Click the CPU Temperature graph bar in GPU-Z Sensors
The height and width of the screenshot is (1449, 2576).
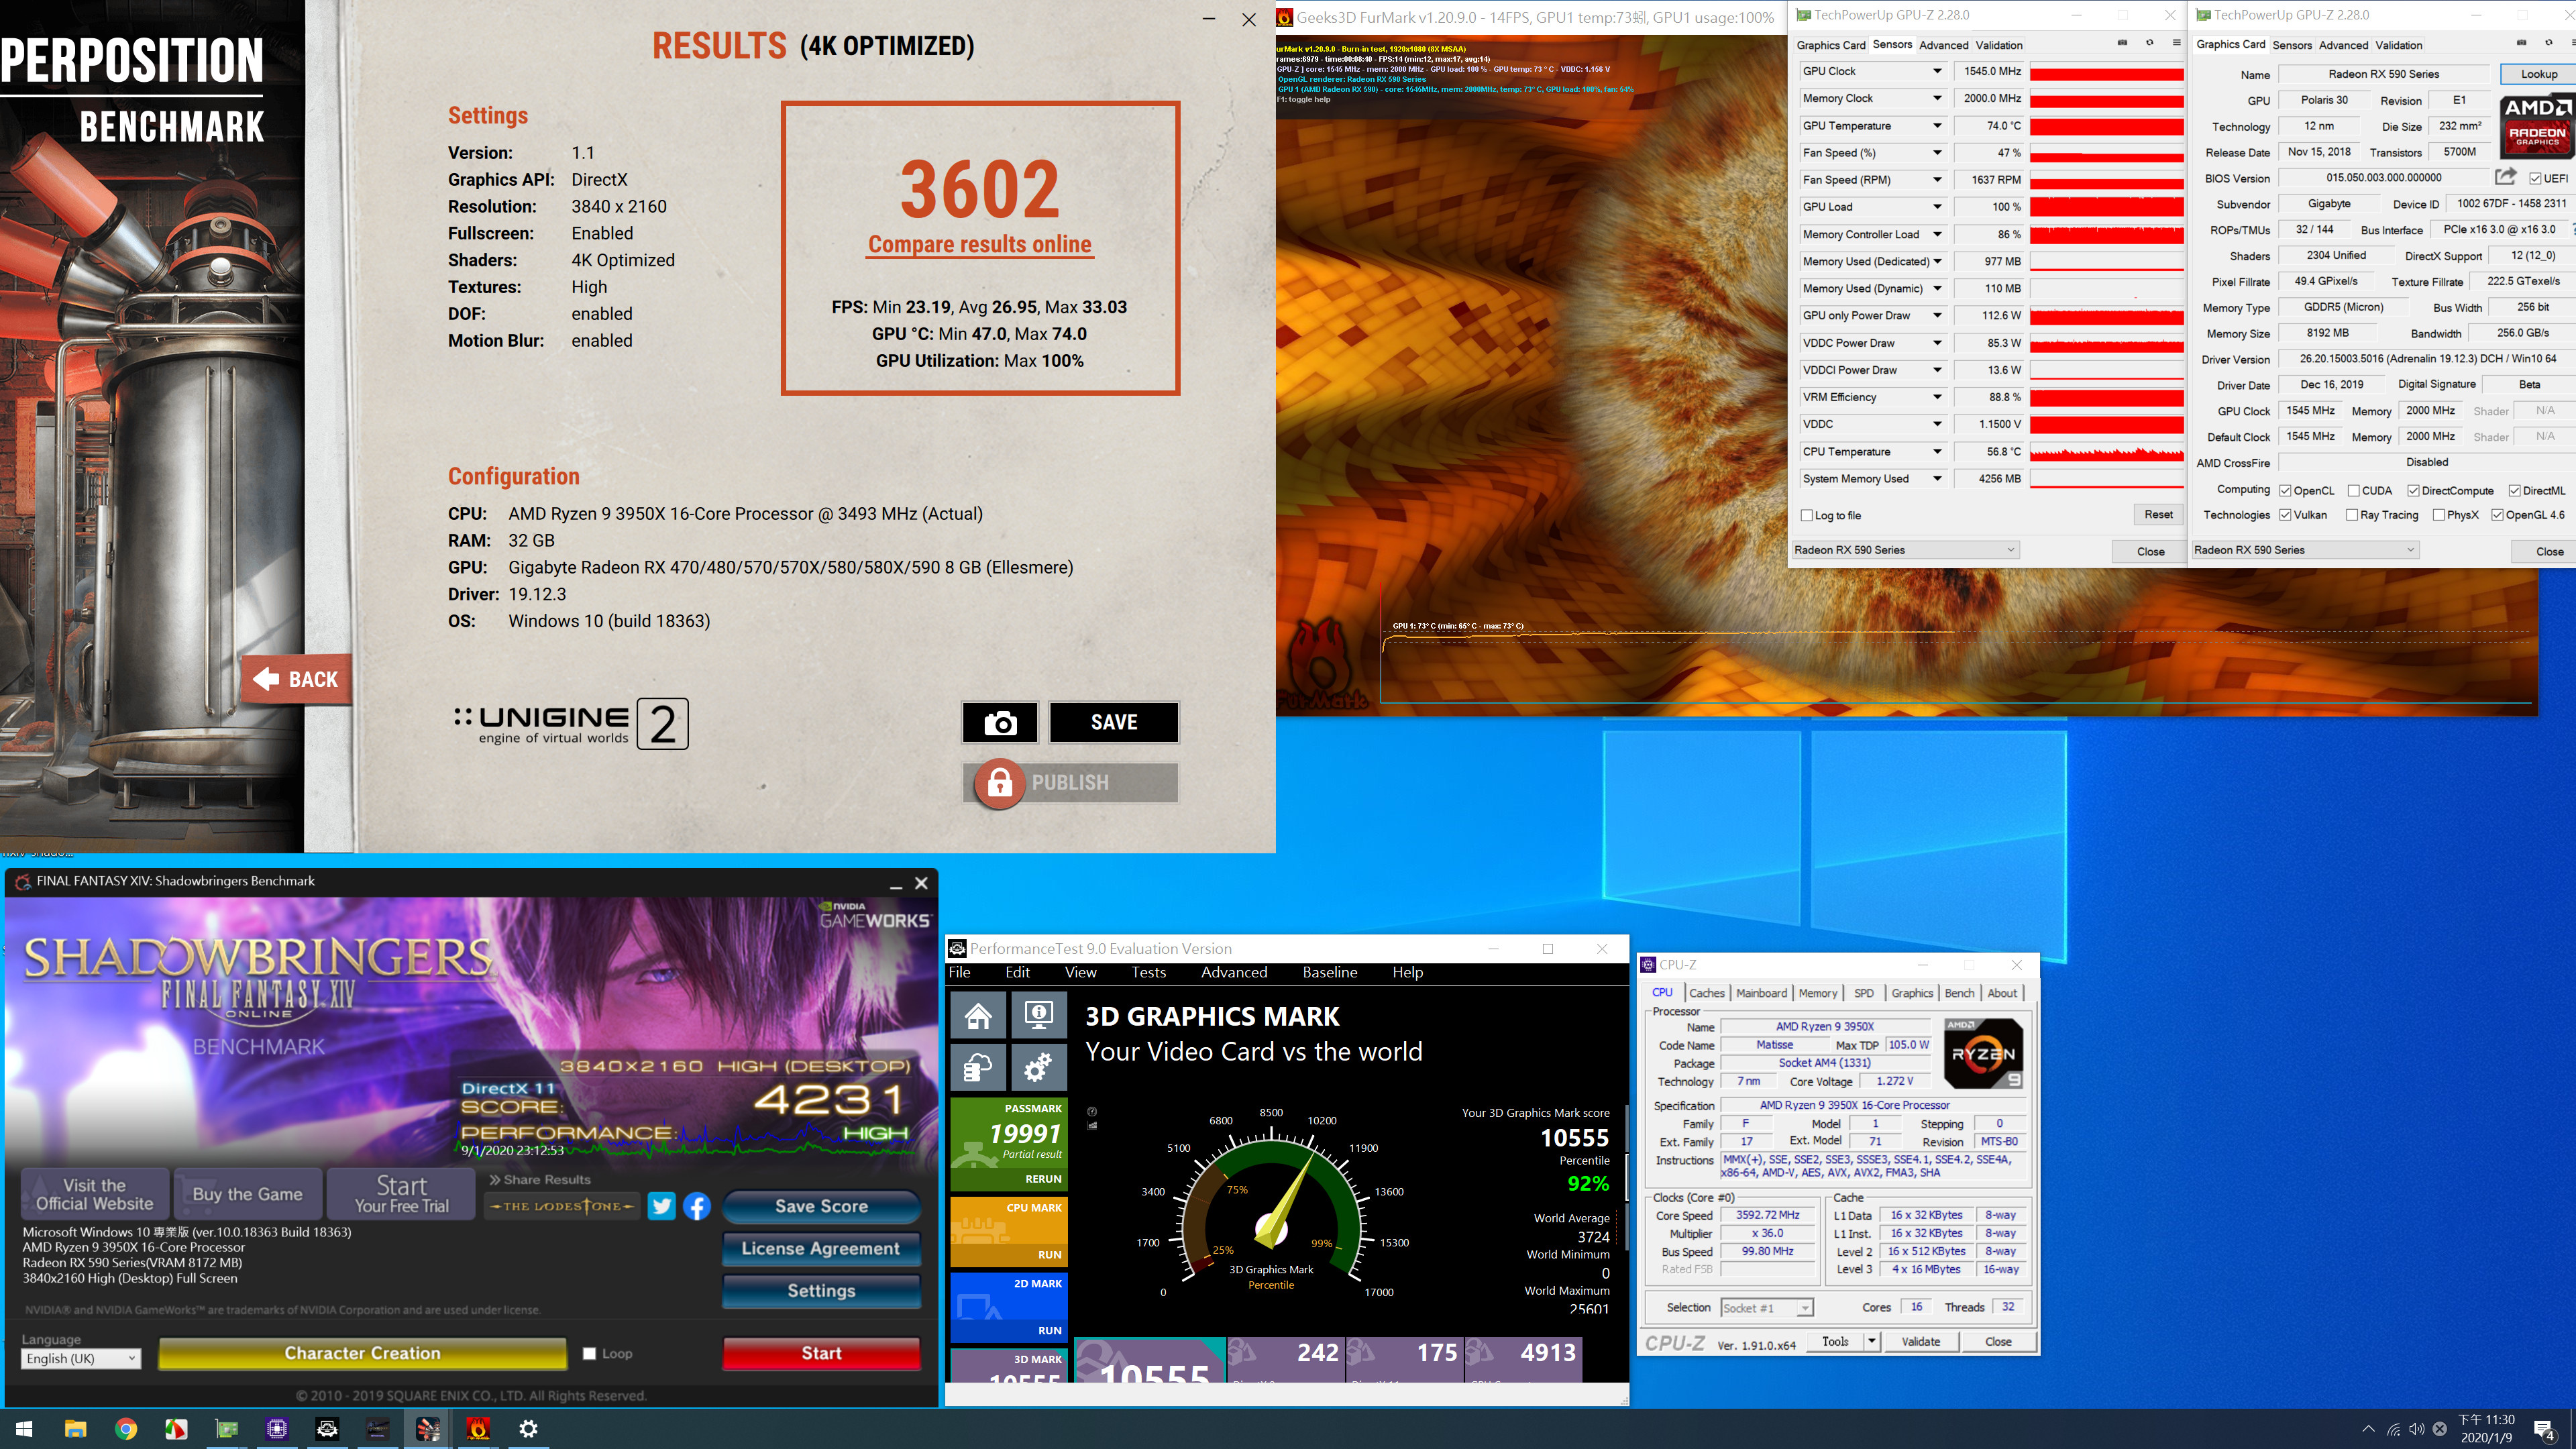tap(2106, 452)
